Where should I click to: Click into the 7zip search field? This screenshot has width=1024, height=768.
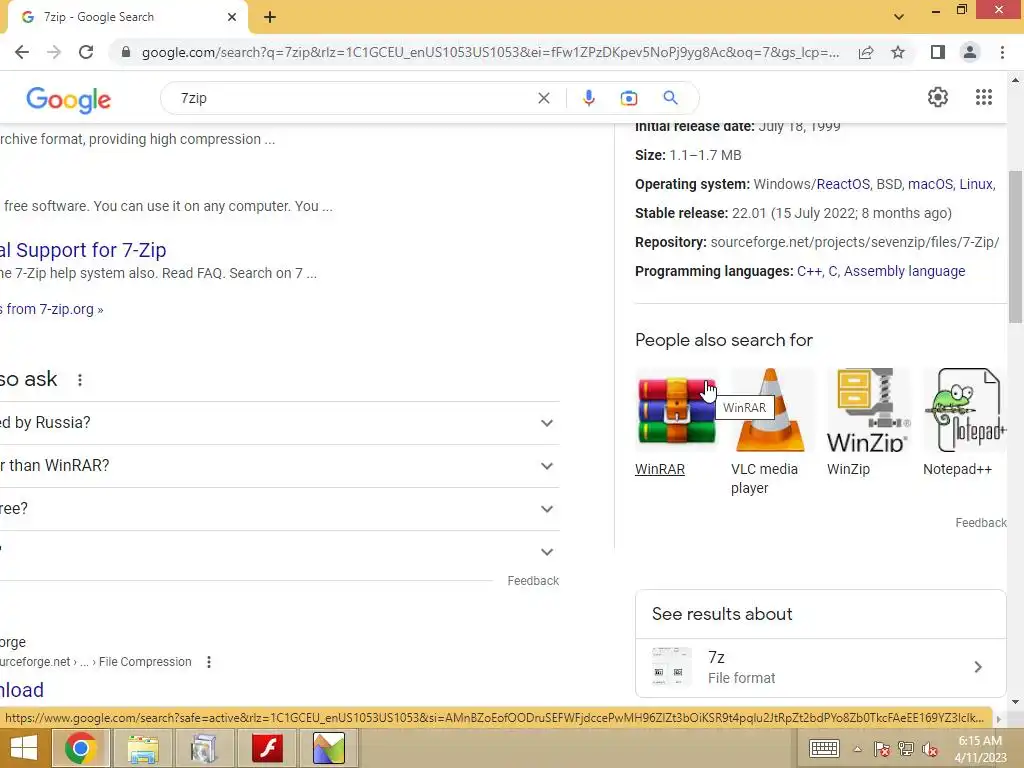coord(353,98)
